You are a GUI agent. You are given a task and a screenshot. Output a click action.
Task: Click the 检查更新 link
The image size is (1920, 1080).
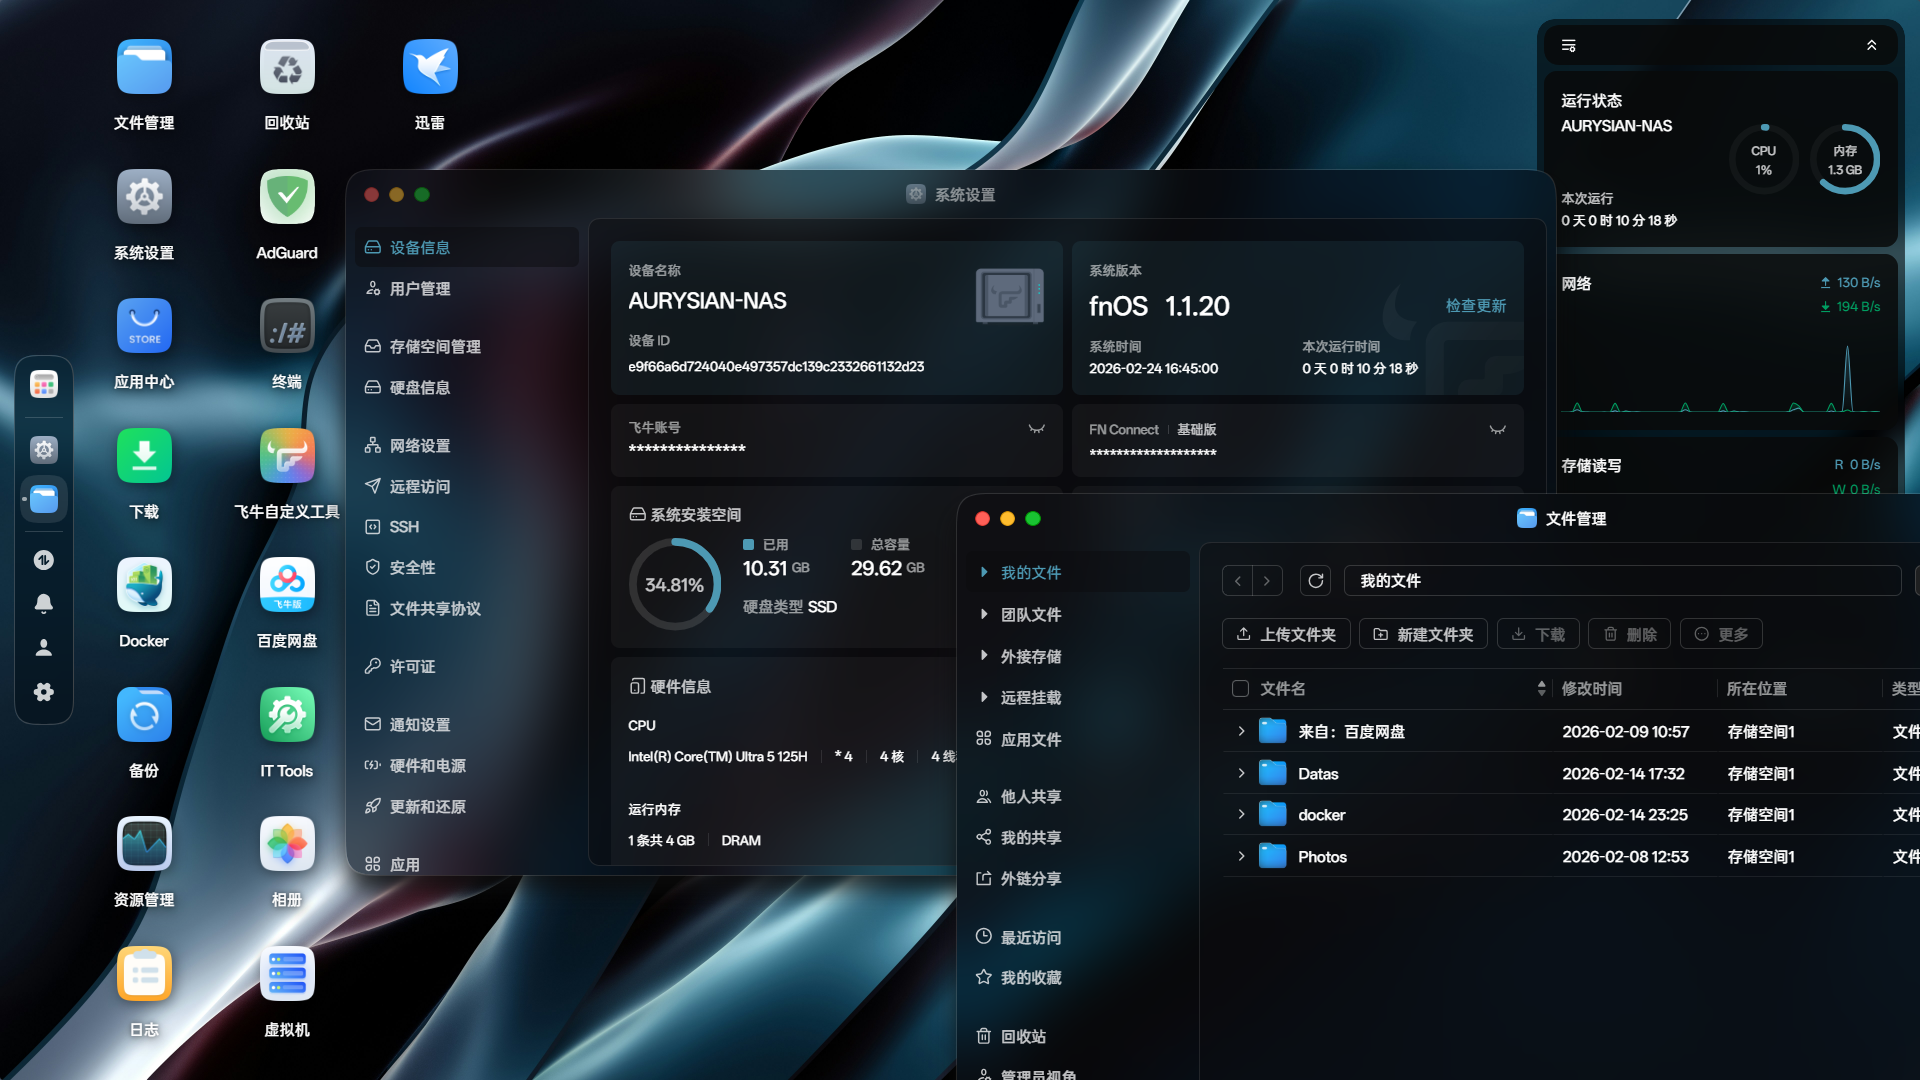pyautogui.click(x=1474, y=306)
